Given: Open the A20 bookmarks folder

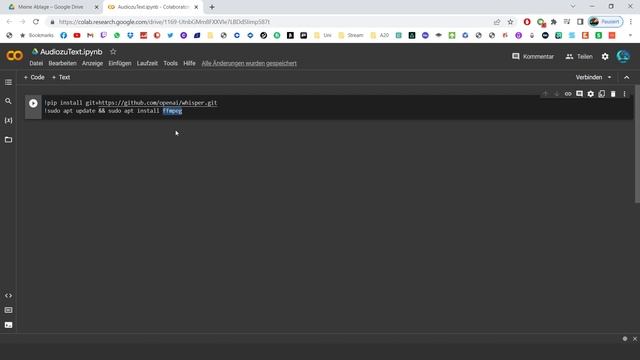Looking at the screenshot, I should (x=380, y=36).
